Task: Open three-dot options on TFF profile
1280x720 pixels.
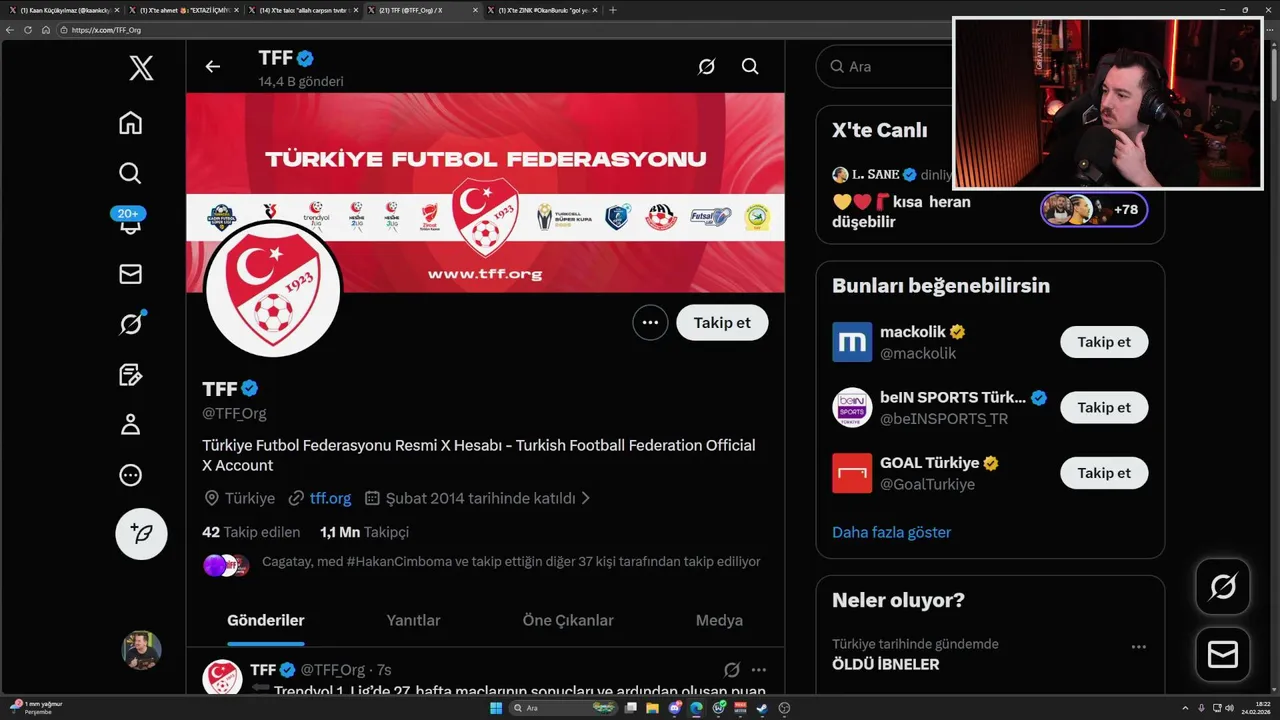Action: tap(650, 322)
